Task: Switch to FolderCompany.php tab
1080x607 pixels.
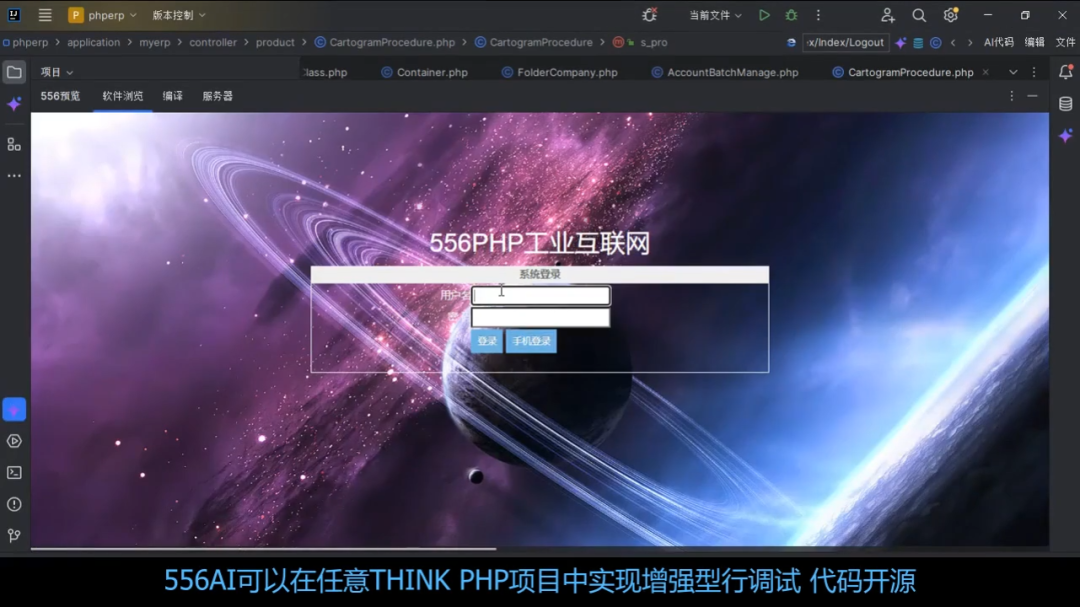Action: pyautogui.click(x=559, y=72)
